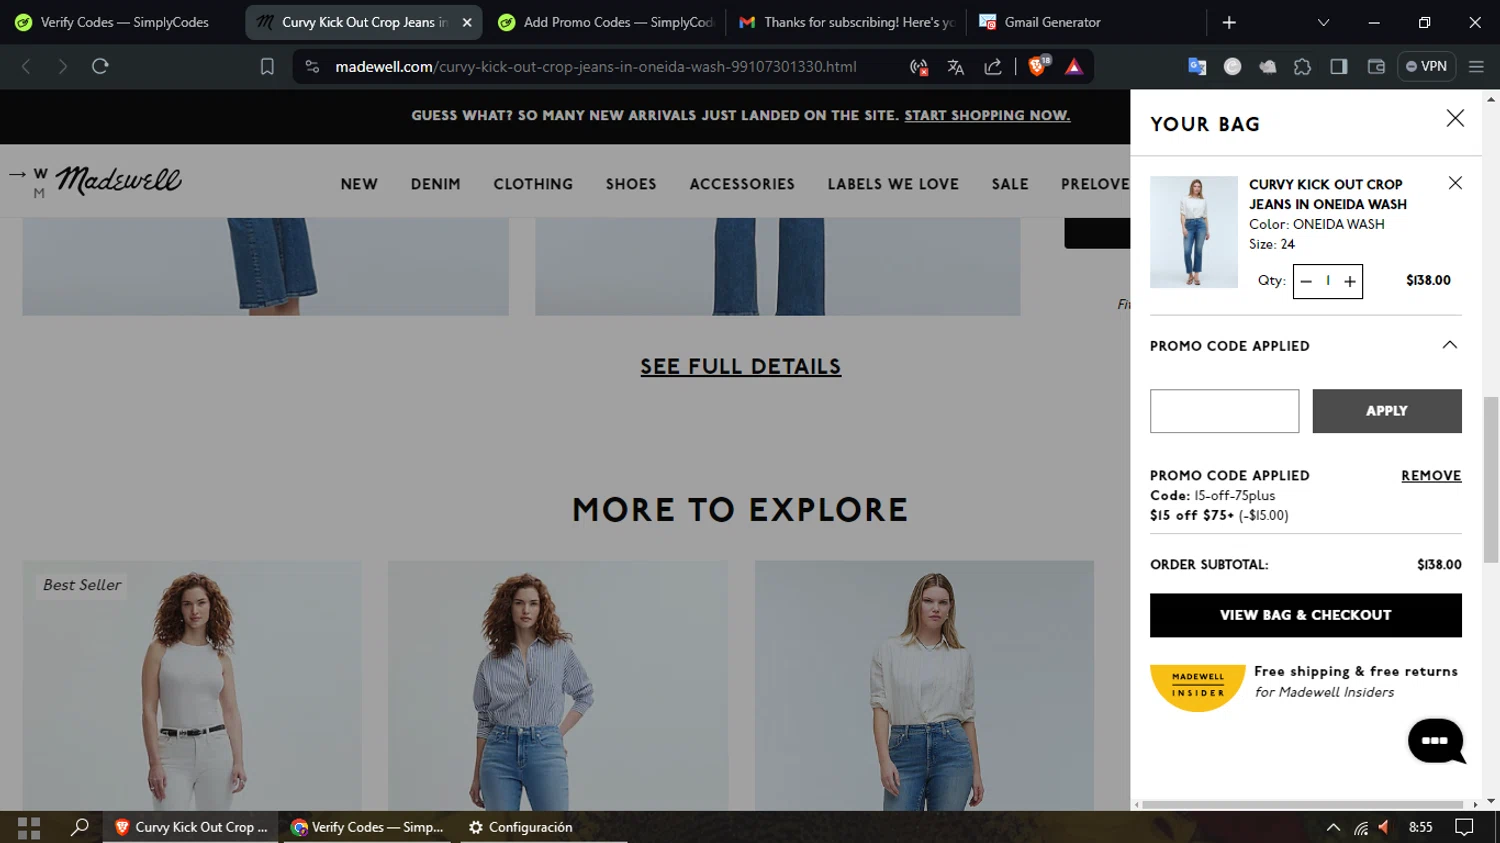Apply the promo code
The height and width of the screenshot is (843, 1500).
pyautogui.click(x=1386, y=411)
